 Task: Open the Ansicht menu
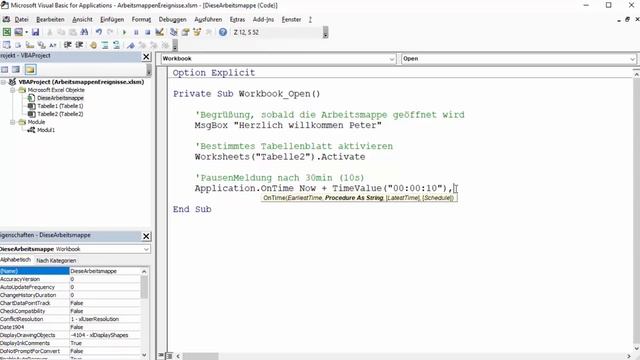coord(82,19)
